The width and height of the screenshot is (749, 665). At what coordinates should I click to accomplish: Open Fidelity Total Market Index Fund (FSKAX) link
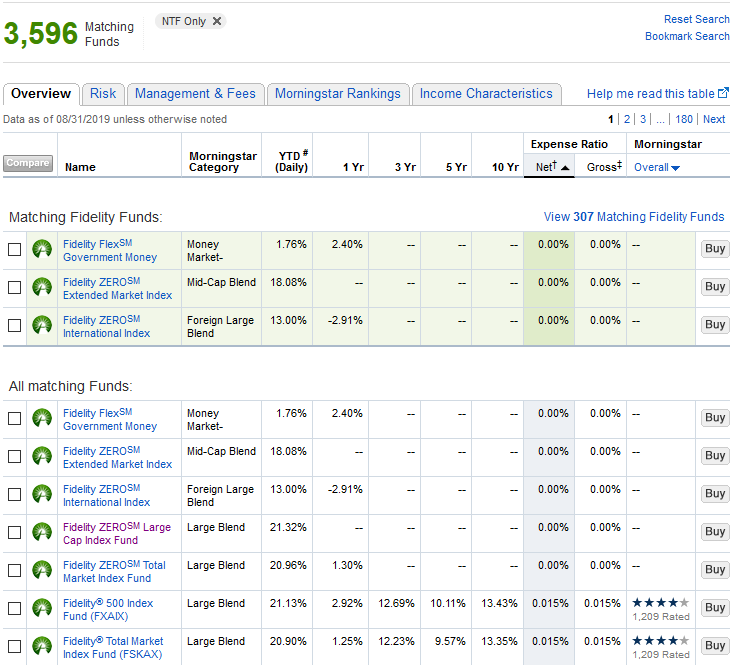(113, 648)
